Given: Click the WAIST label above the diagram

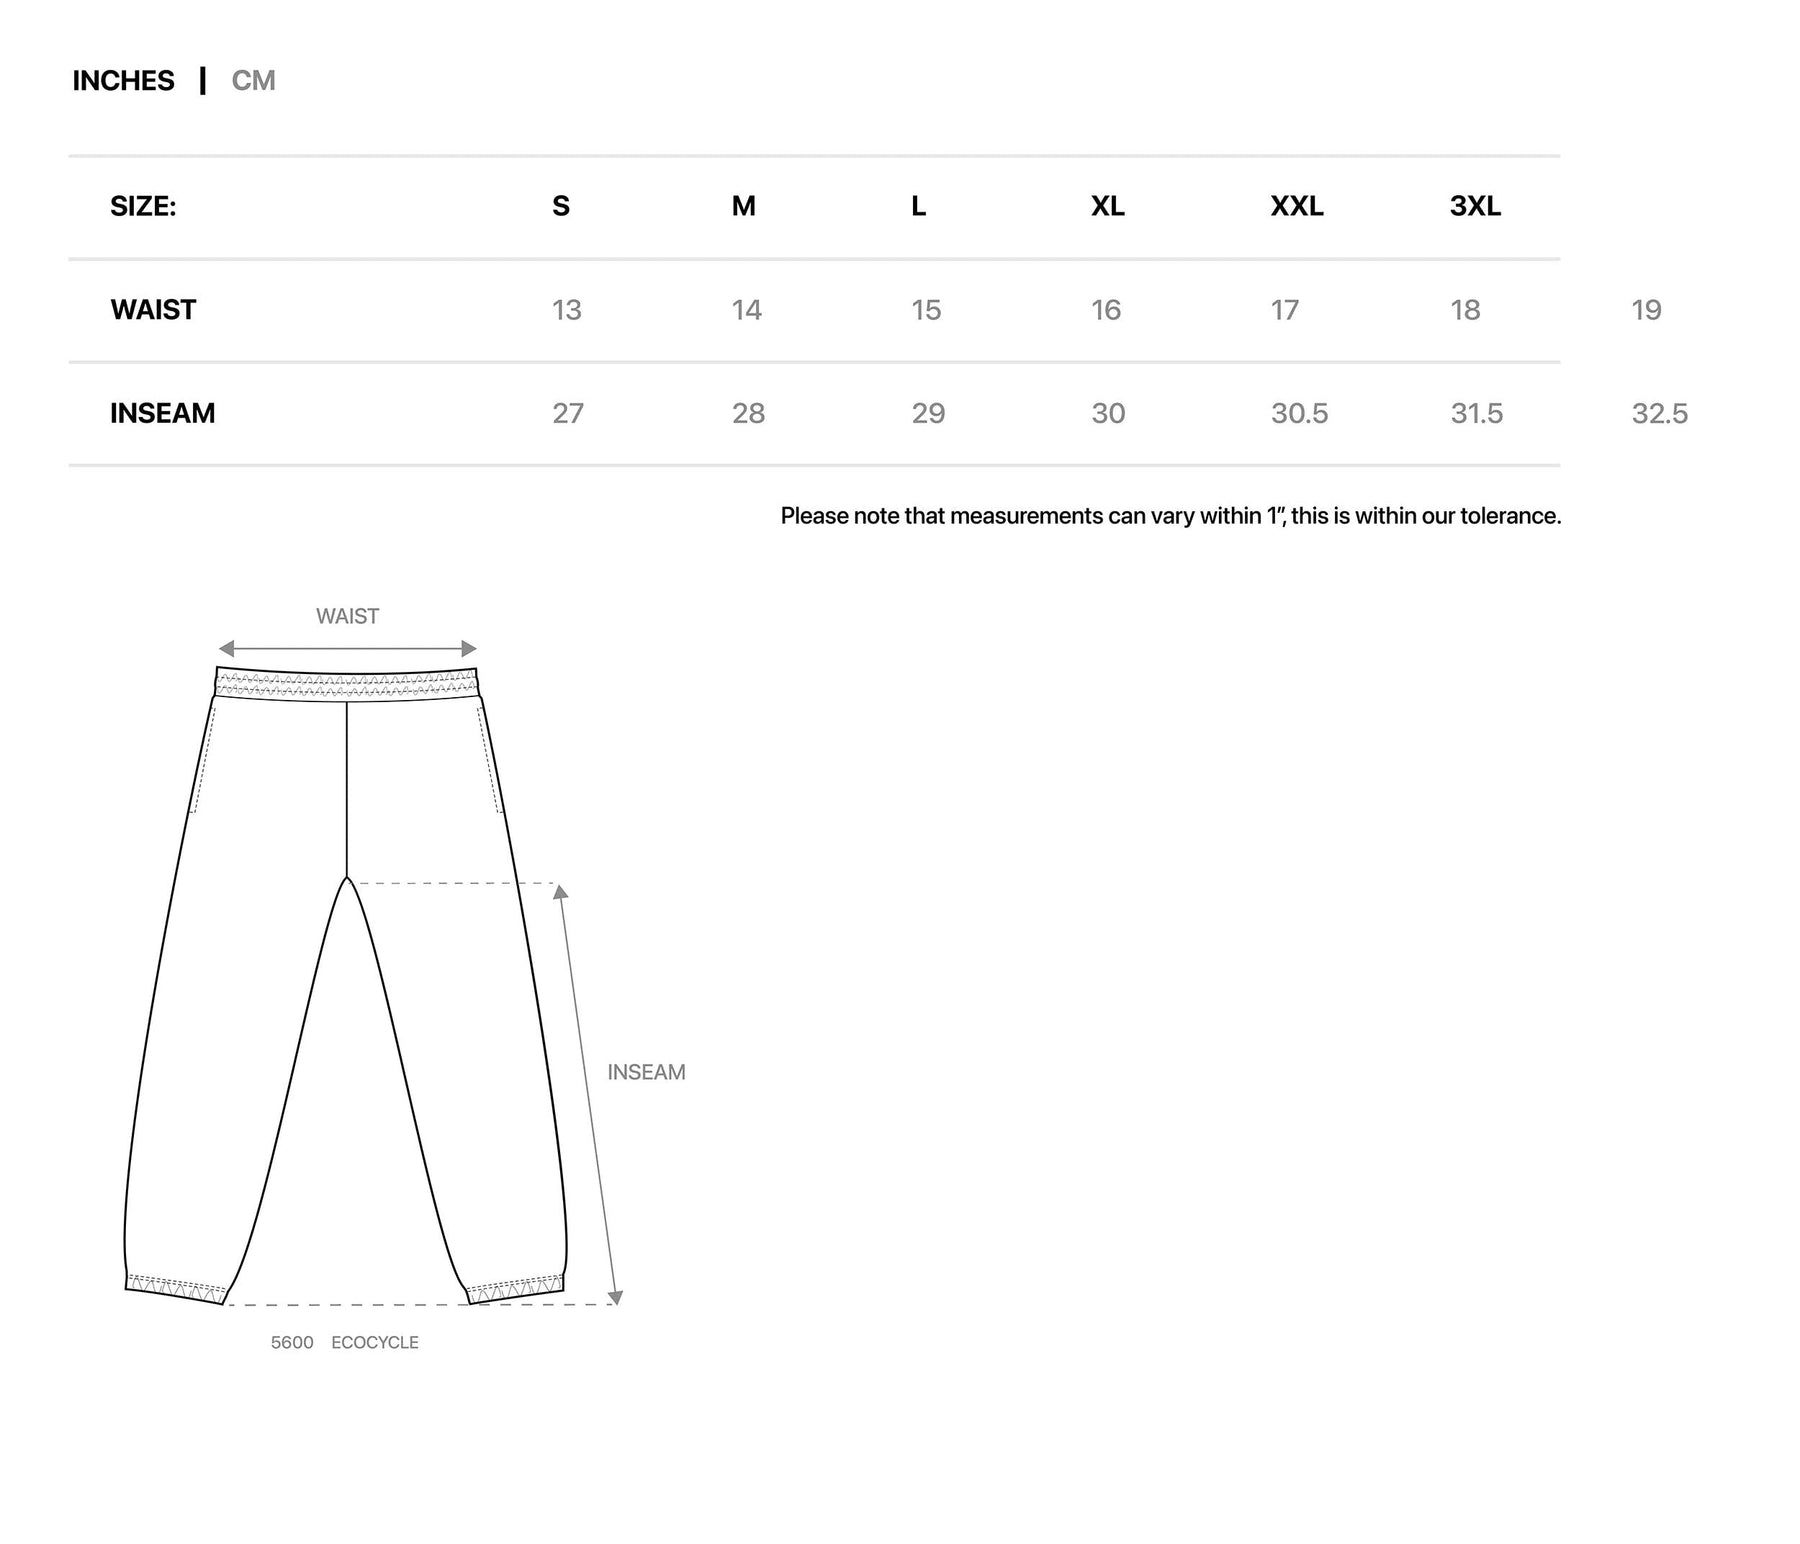Looking at the screenshot, I should pyautogui.click(x=347, y=616).
